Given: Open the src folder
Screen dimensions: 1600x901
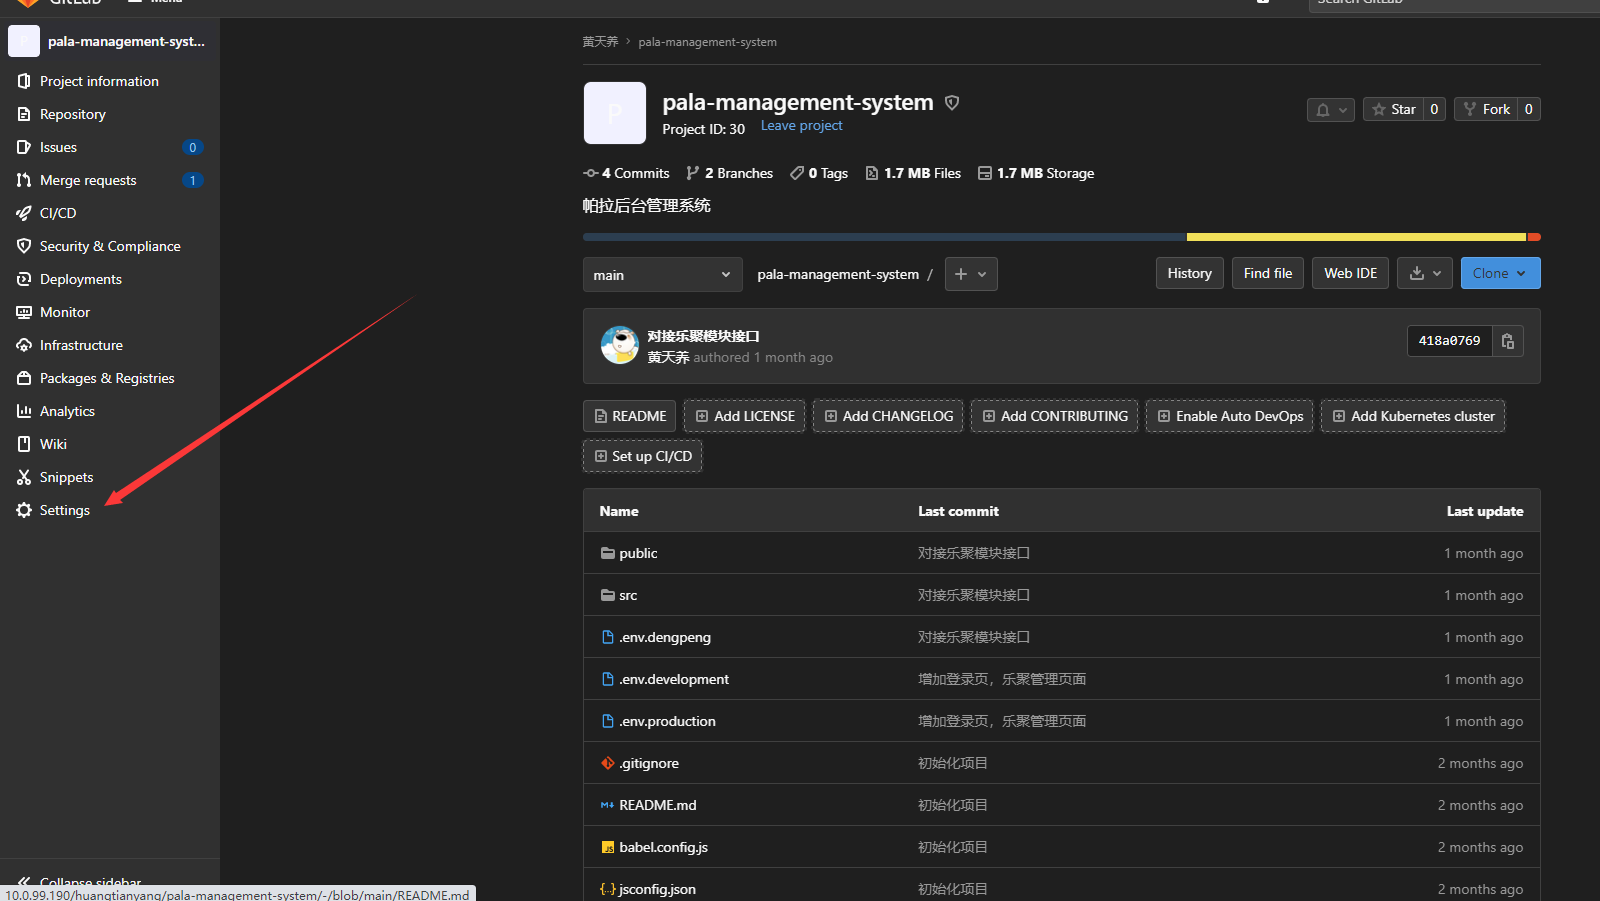Looking at the screenshot, I should click(628, 595).
